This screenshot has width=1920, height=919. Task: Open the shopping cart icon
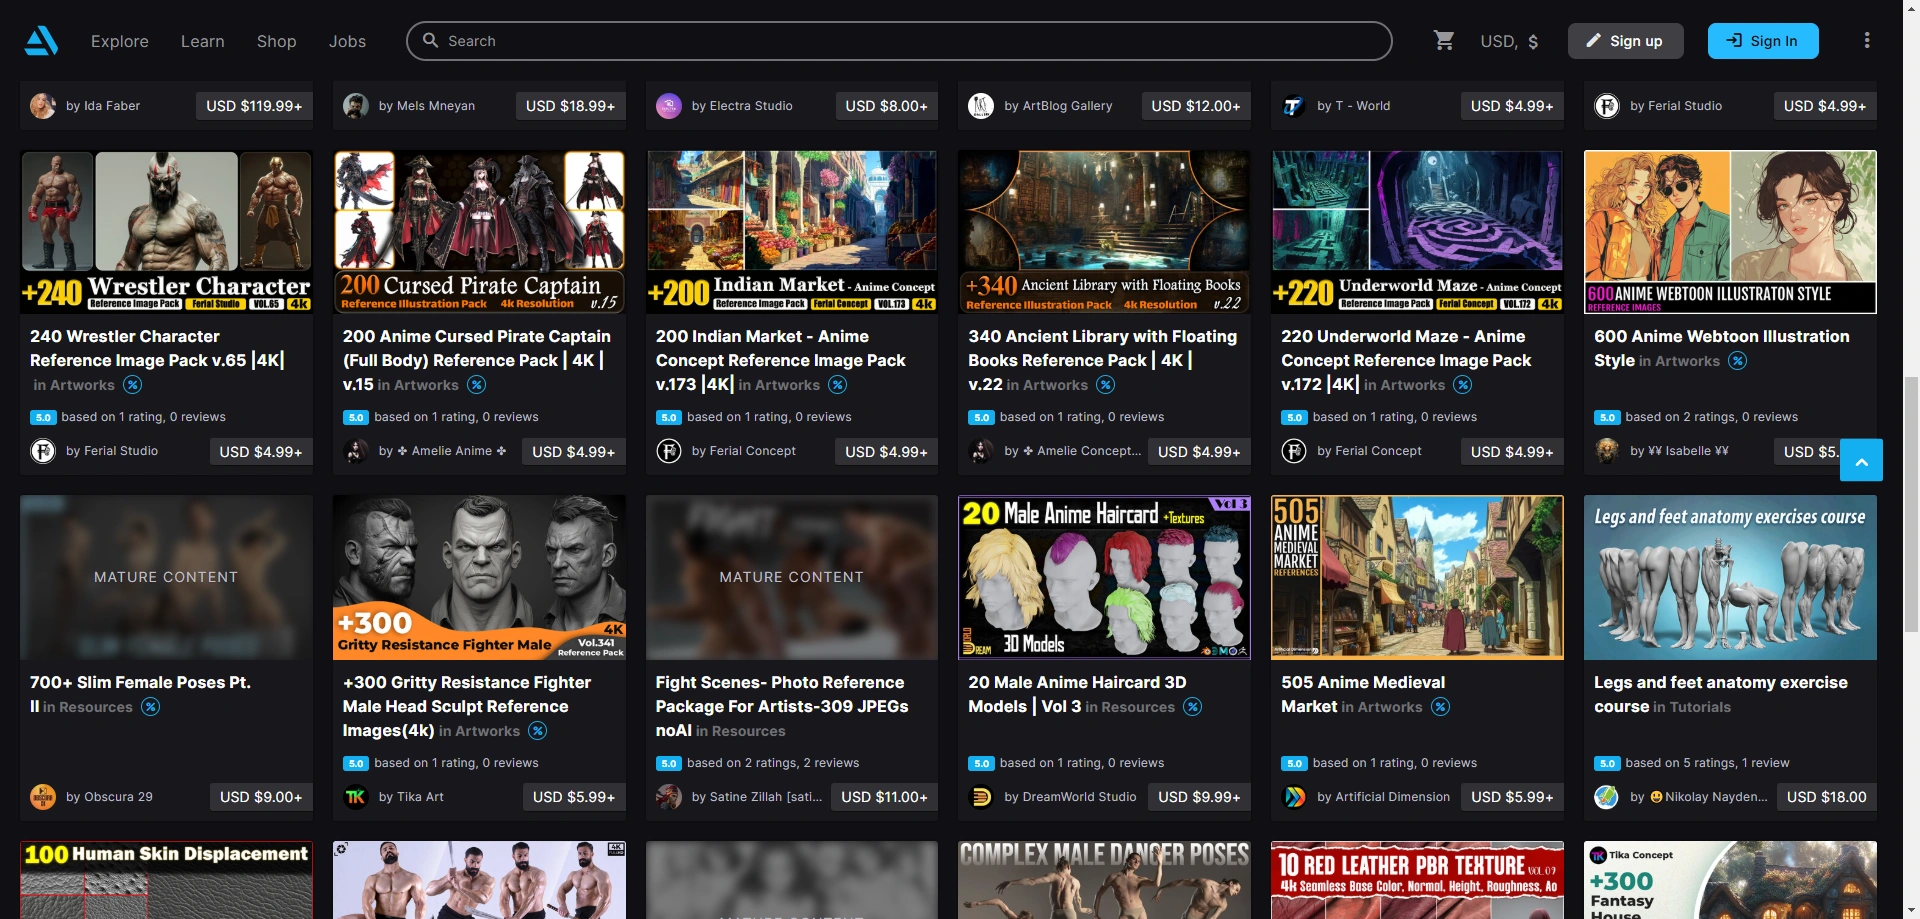(x=1444, y=41)
